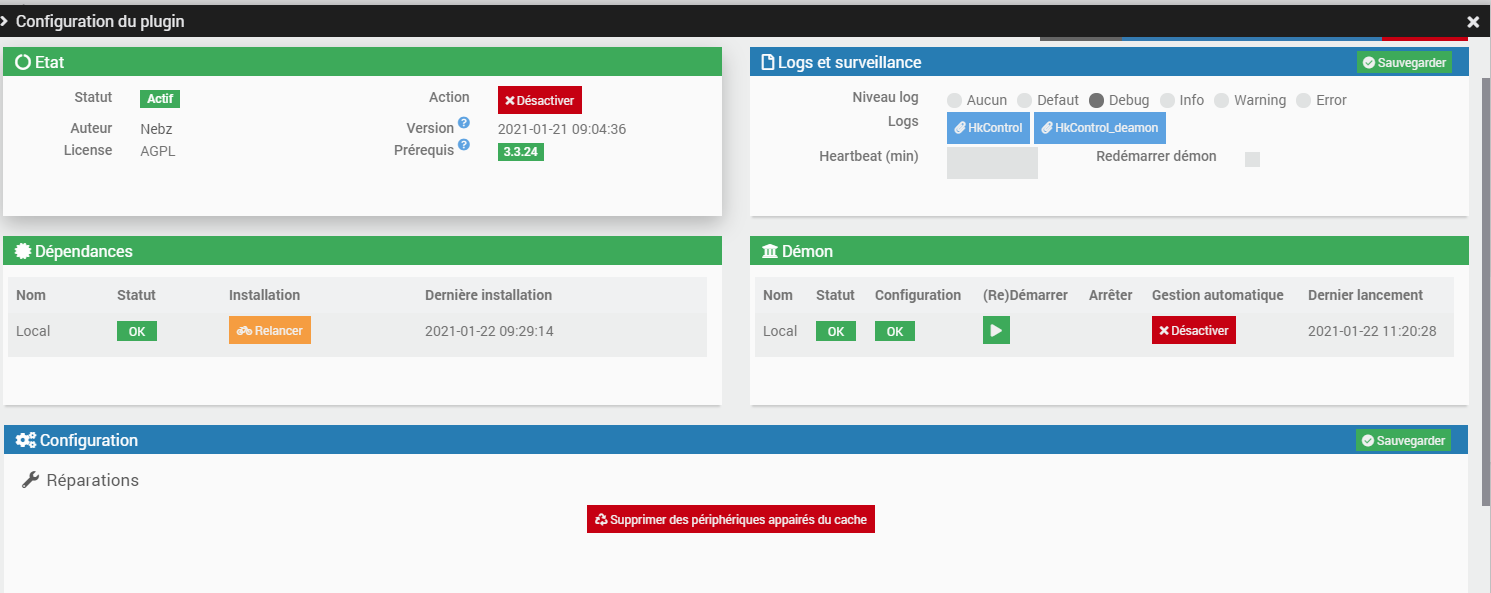
Task: Click the Démon header building icon
Action: coord(770,252)
